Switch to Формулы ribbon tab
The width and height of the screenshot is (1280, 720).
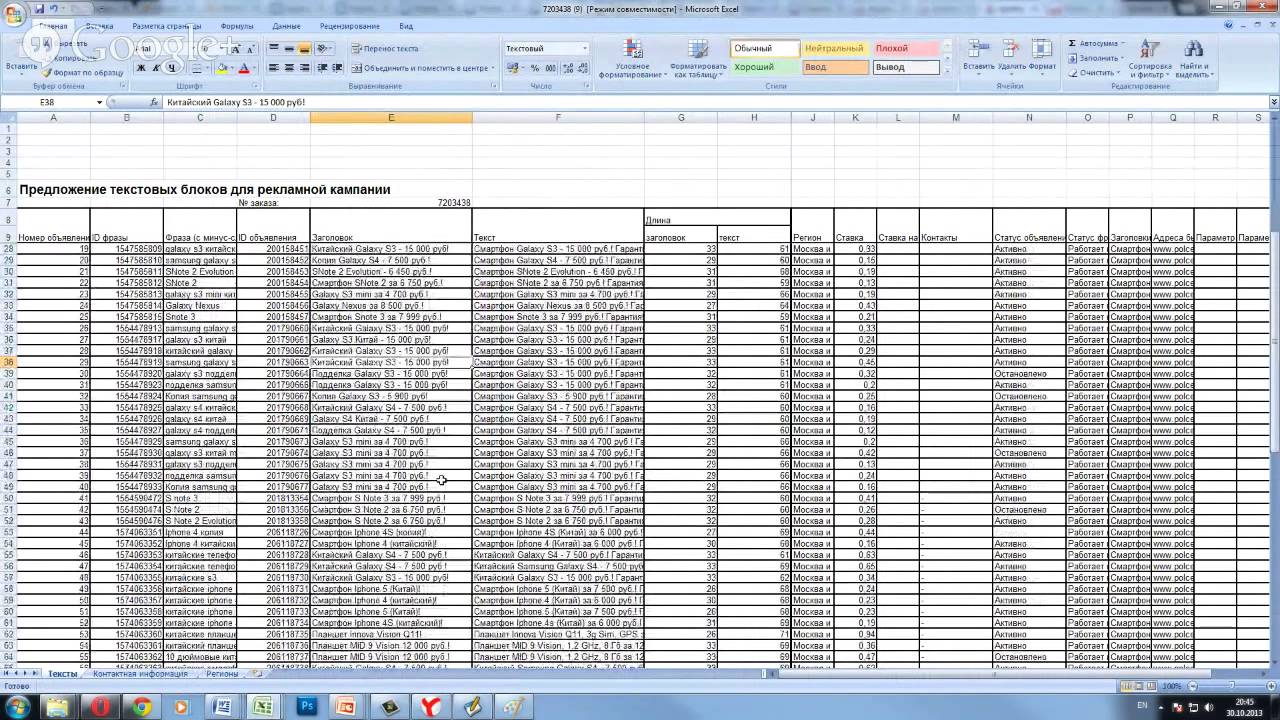237,26
